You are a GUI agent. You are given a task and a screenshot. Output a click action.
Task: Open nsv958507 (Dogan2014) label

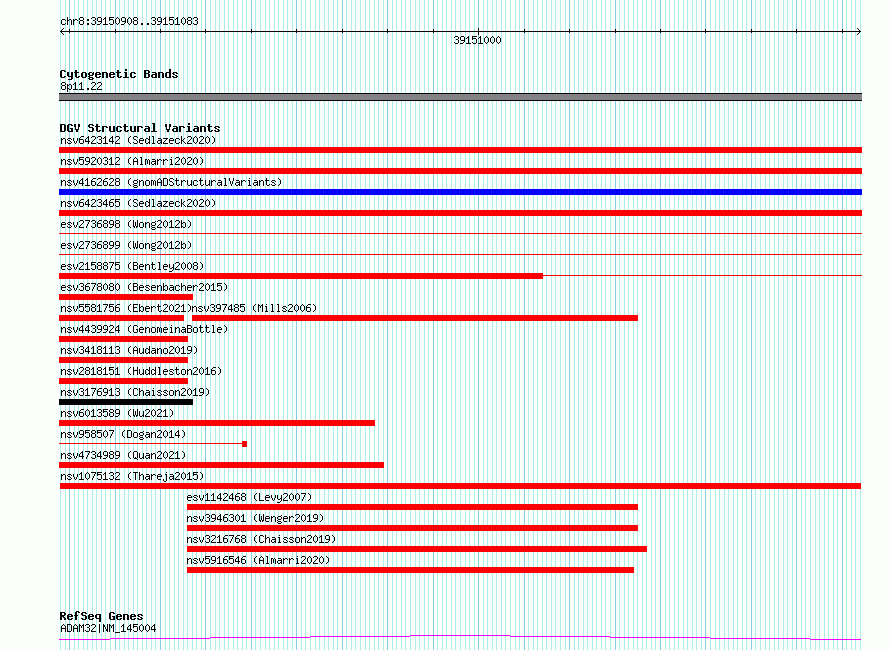click(x=123, y=434)
